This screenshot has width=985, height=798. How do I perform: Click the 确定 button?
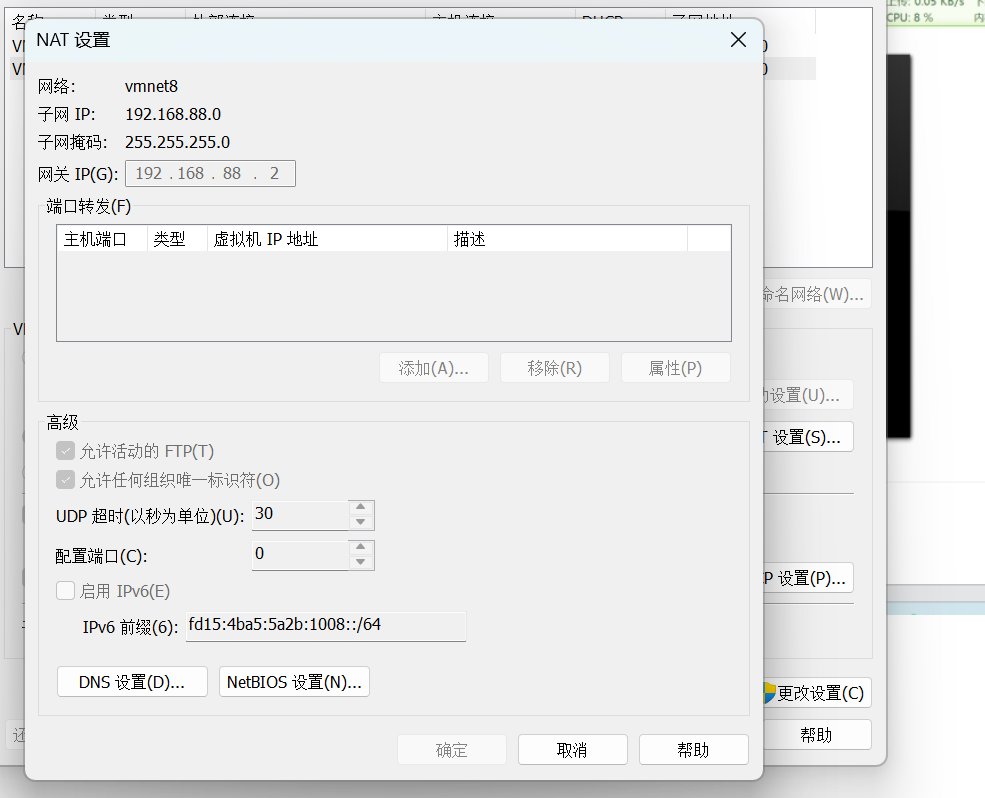point(452,750)
